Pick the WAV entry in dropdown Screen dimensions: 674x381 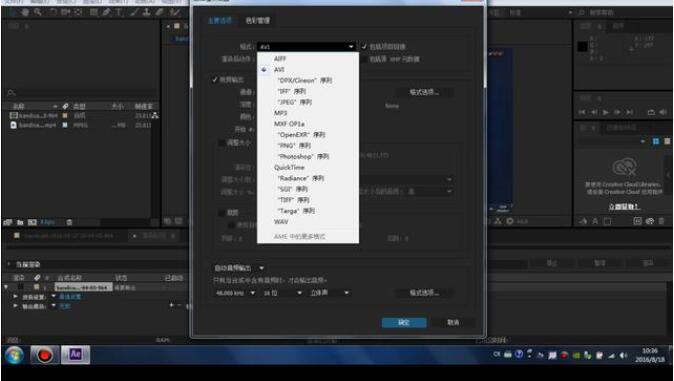pyautogui.click(x=281, y=221)
